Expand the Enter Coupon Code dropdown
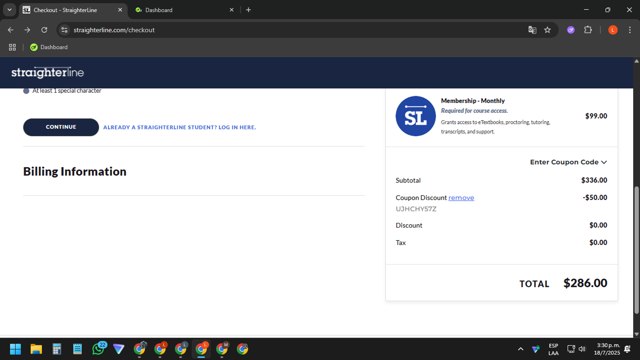 point(569,162)
